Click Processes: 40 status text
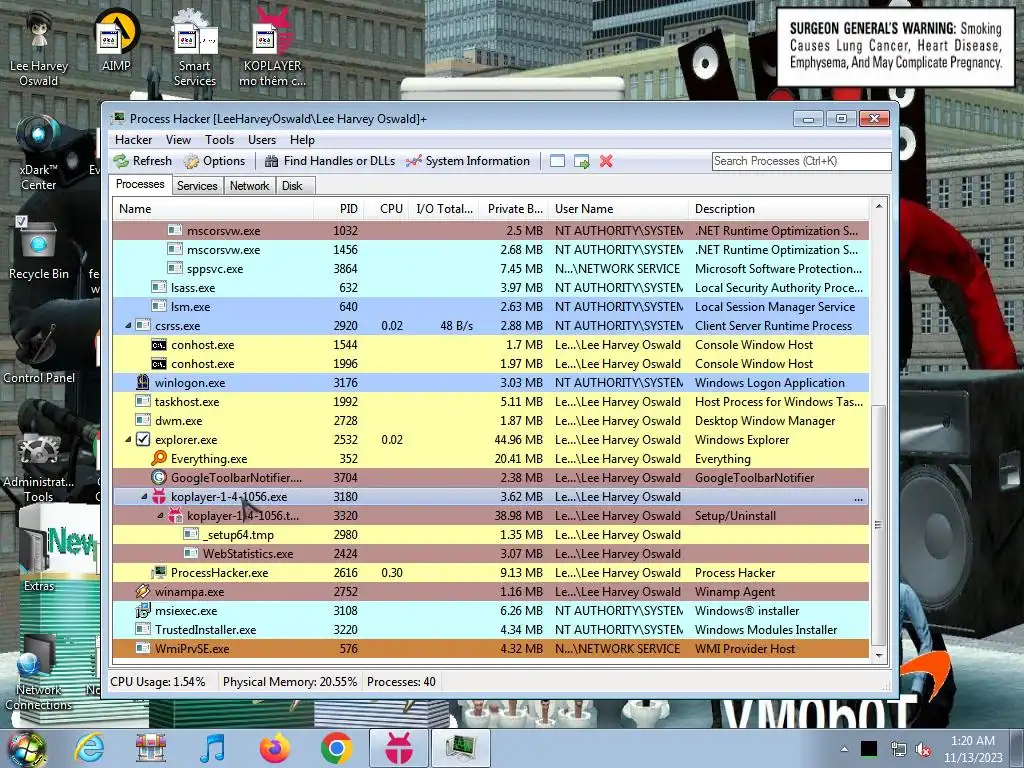The height and width of the screenshot is (768, 1024). (401, 682)
